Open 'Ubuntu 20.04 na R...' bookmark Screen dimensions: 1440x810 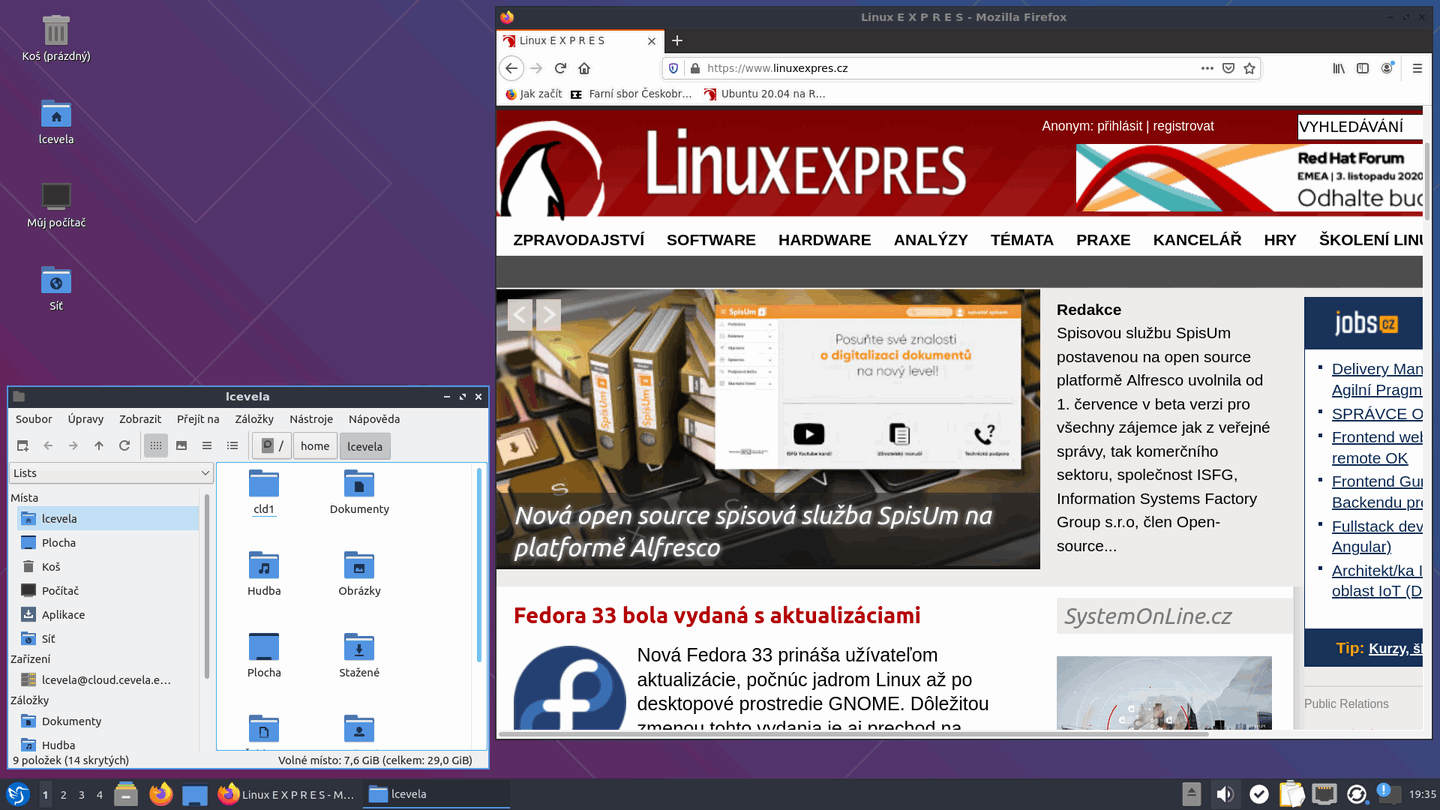coord(765,94)
